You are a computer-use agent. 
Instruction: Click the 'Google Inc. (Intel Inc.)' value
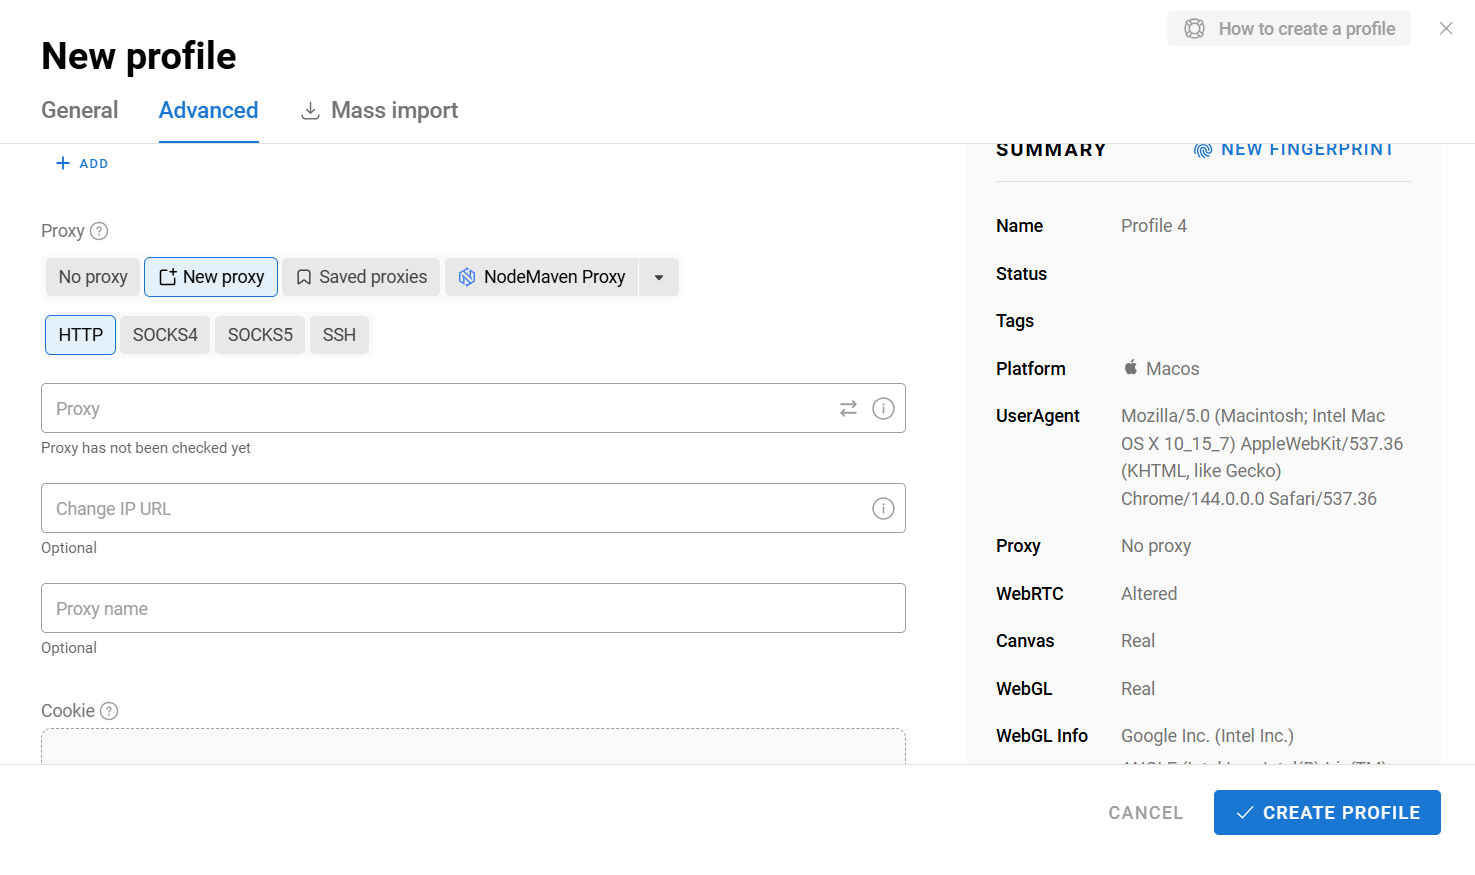tap(1207, 736)
